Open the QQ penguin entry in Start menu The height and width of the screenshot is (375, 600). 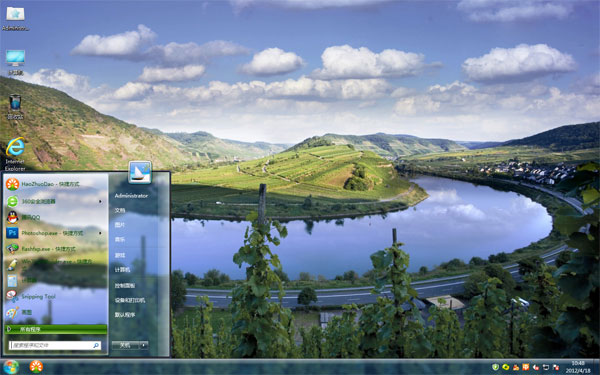click(56, 217)
